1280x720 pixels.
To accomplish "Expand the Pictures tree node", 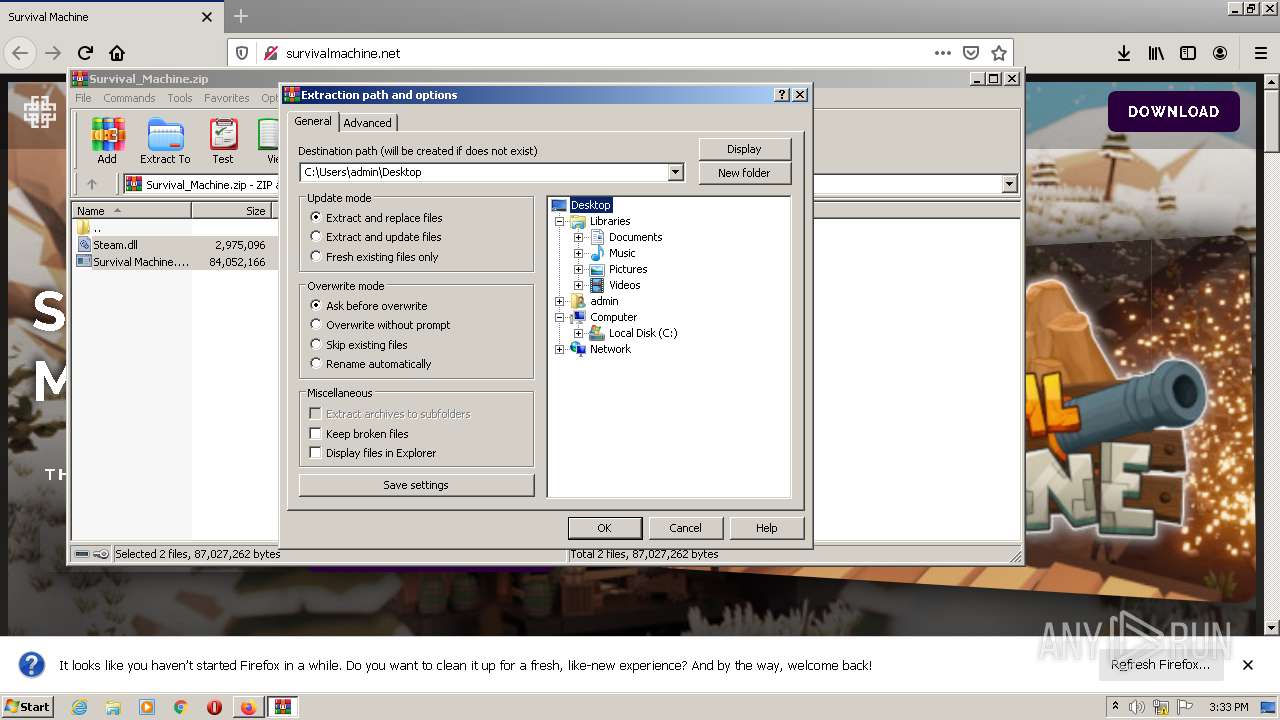I will (x=578, y=269).
